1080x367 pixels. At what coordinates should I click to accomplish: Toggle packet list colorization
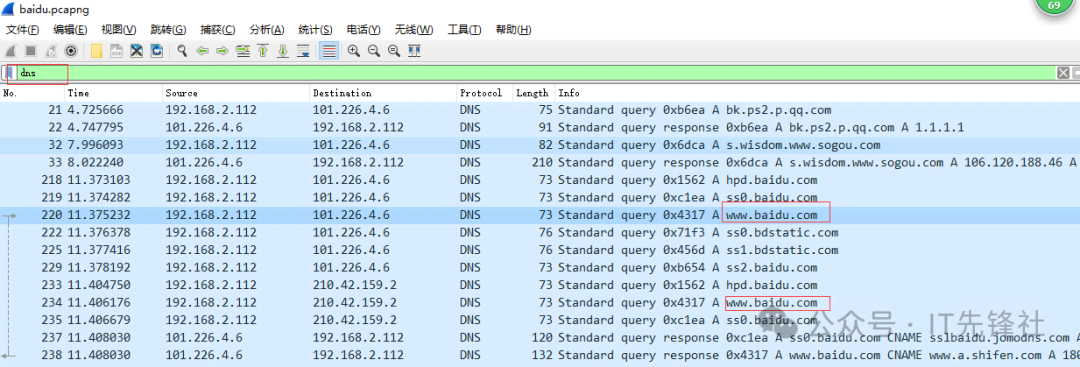(329, 51)
